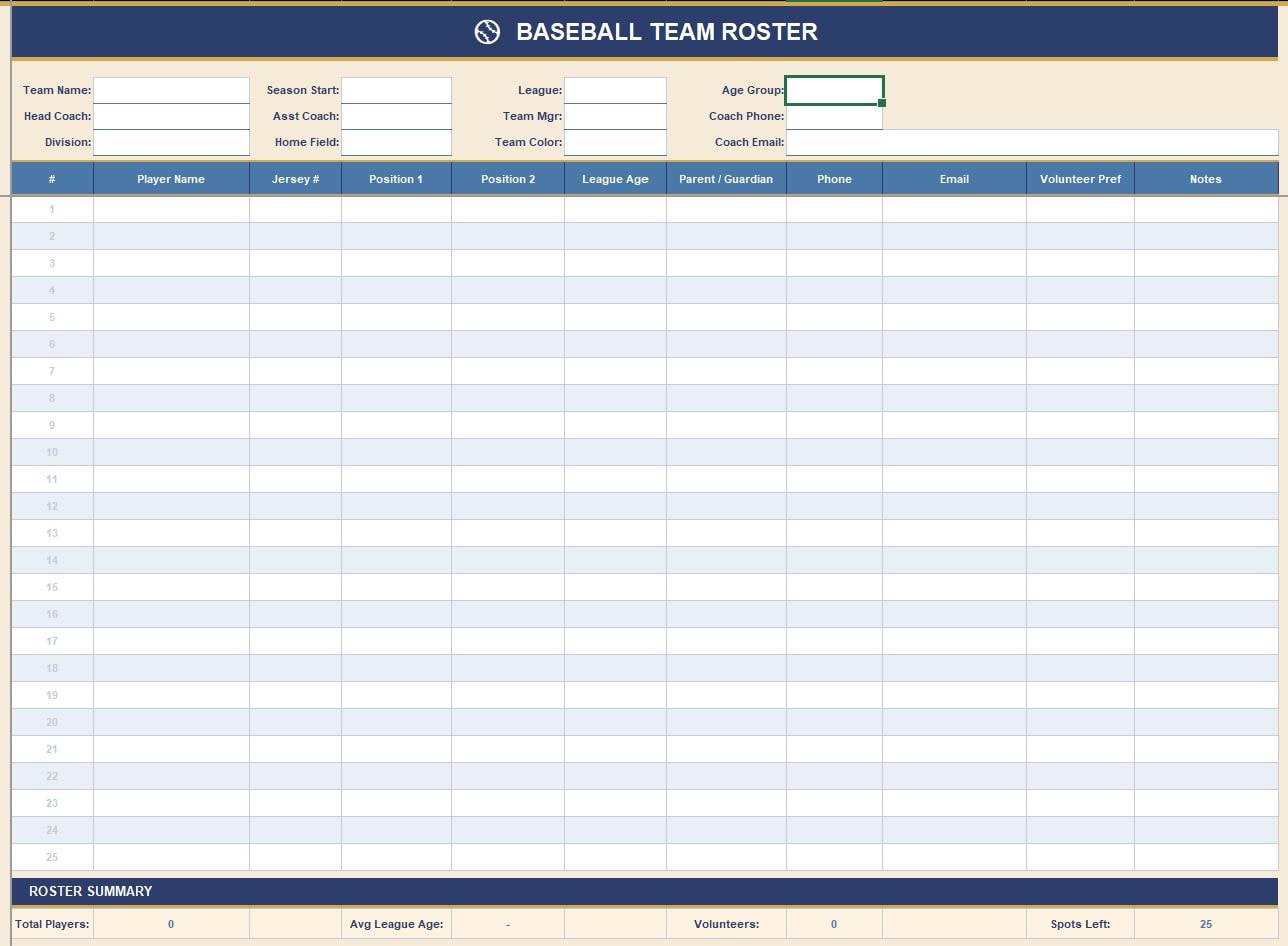This screenshot has width=1288, height=946.
Task: Click the BASEBALL TEAM ROSTER title
Action: 667,32
